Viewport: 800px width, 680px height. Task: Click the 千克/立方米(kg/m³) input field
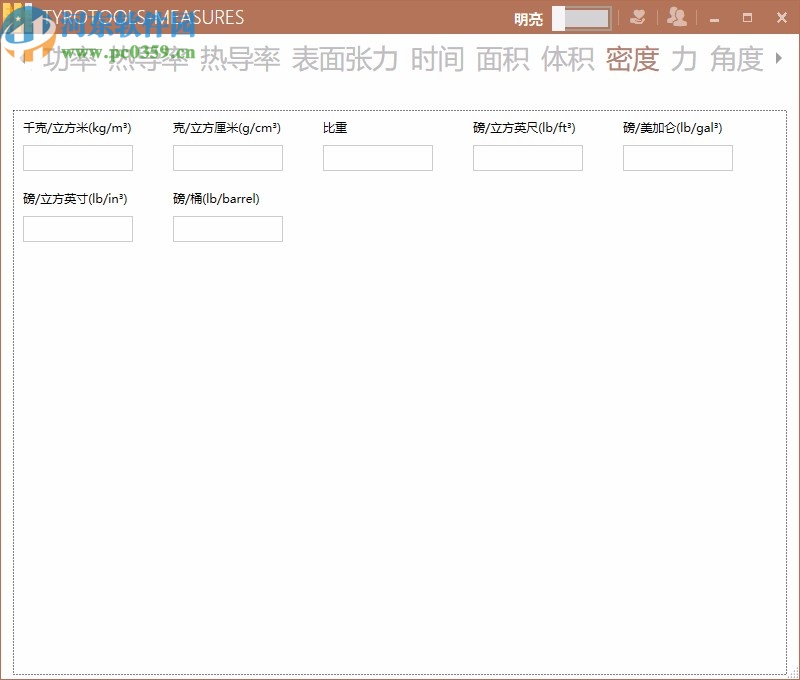[78, 157]
